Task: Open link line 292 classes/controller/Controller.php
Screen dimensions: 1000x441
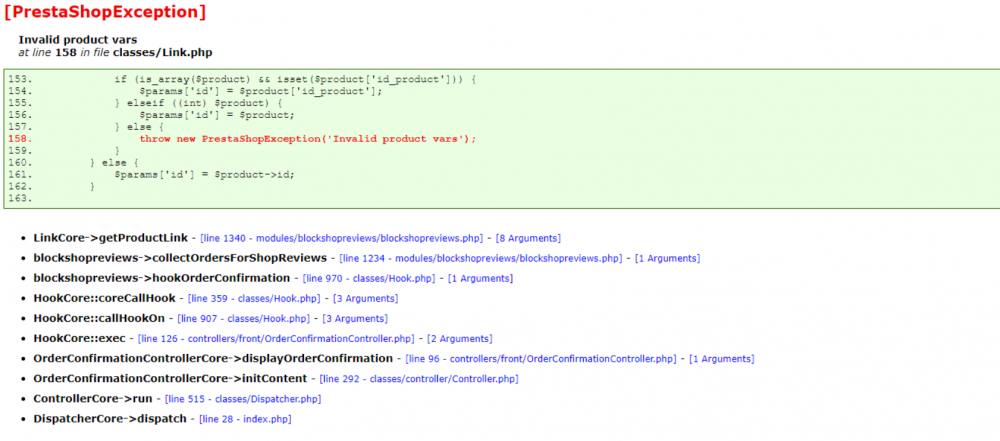Action: pyautogui.click(x=419, y=379)
